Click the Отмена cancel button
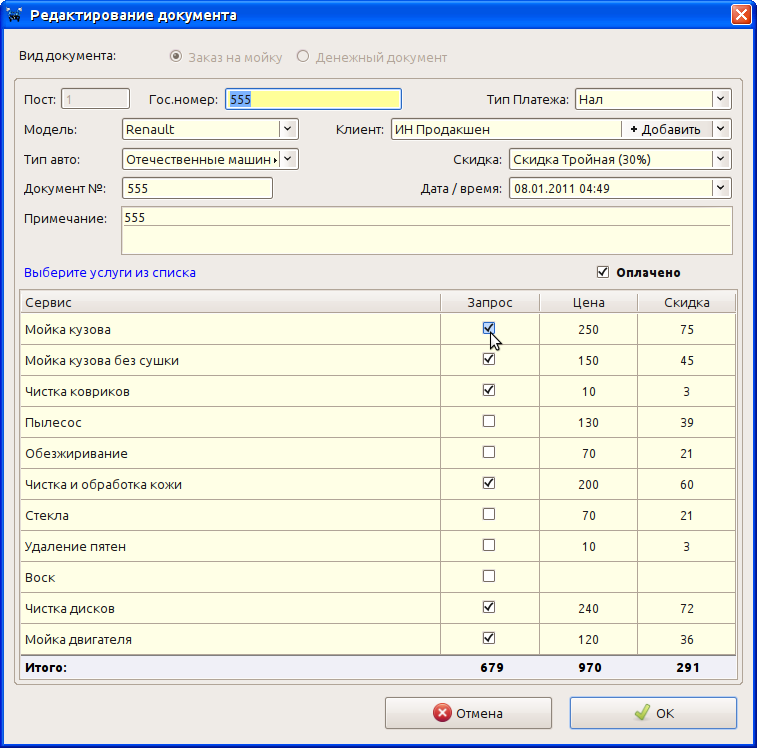Screen dimensions: 757x748 pyautogui.click(x=468, y=713)
